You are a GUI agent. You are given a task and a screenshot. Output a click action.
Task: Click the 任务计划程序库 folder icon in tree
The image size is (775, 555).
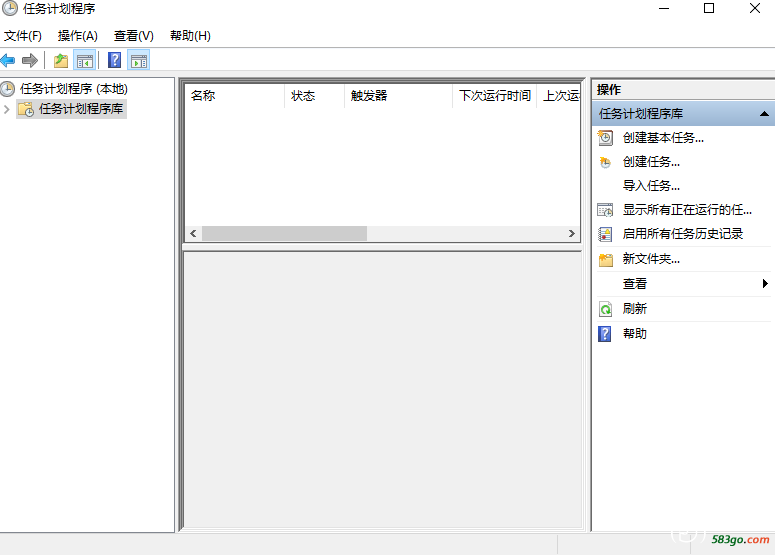(26, 109)
